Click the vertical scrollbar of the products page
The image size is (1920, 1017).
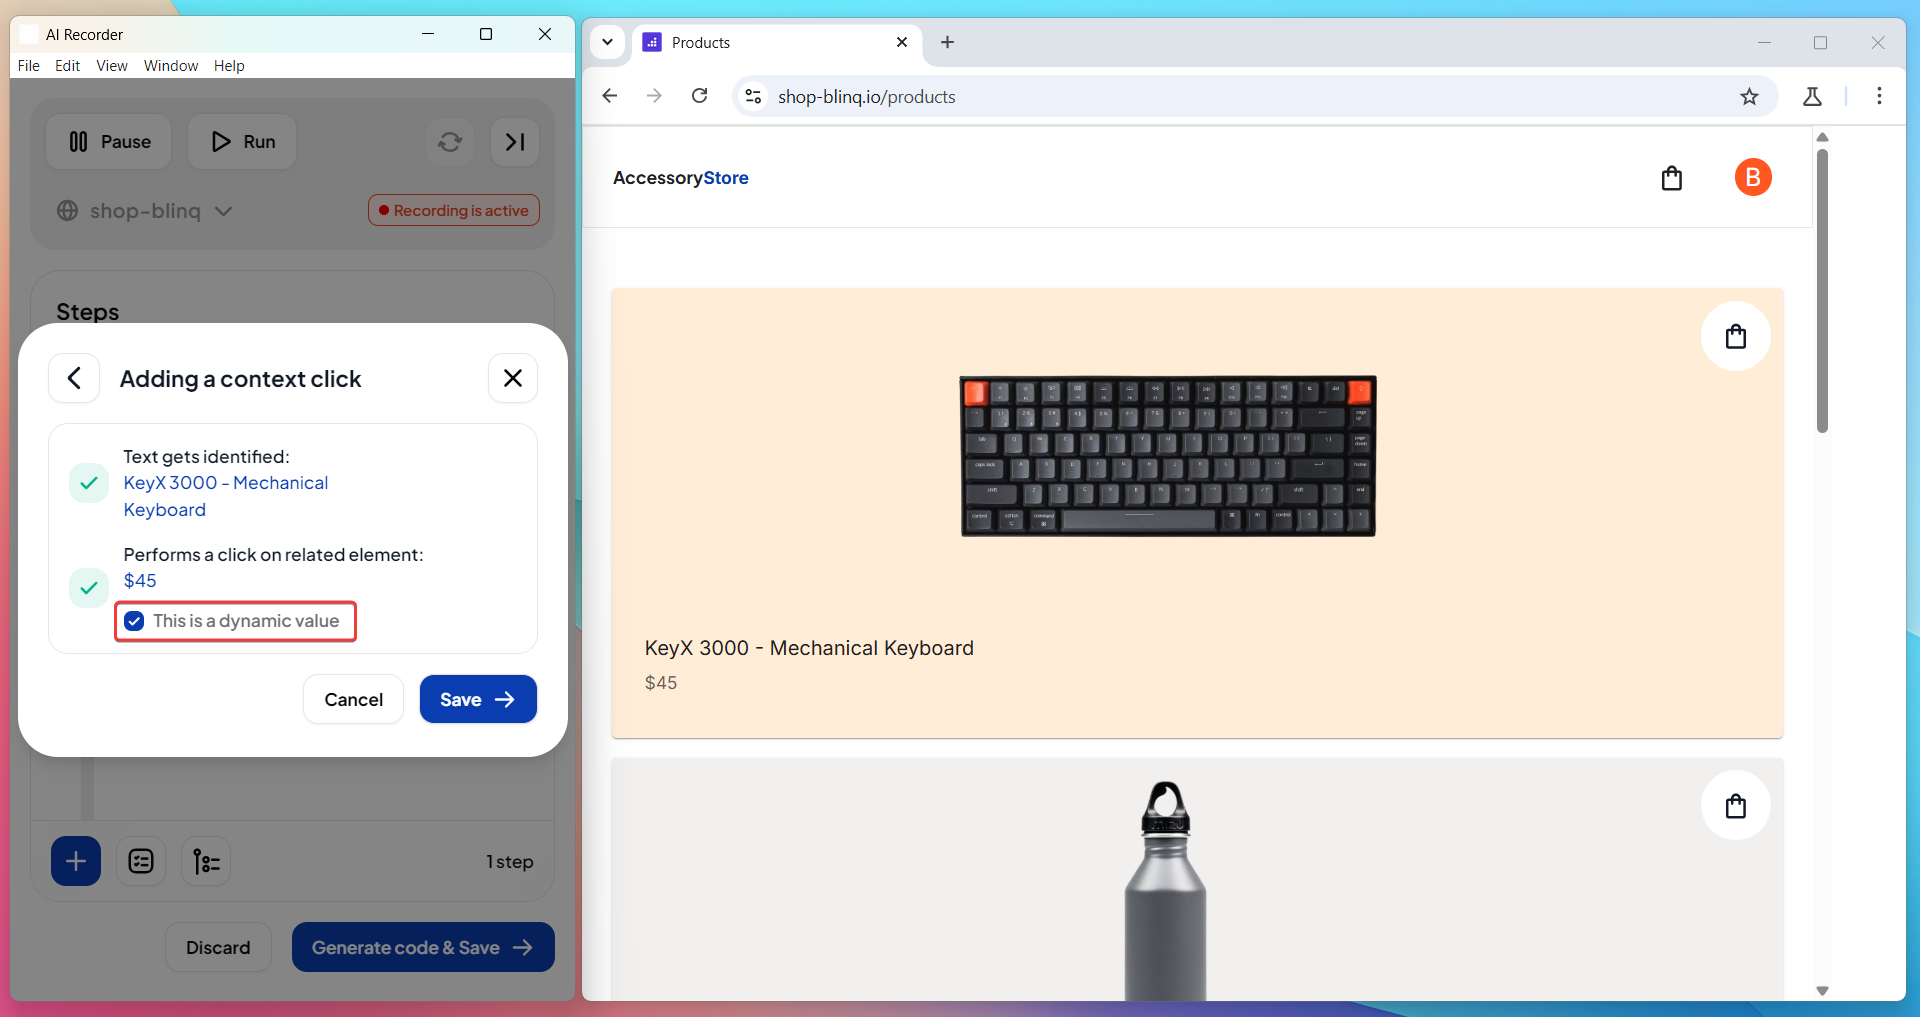coord(1822,290)
